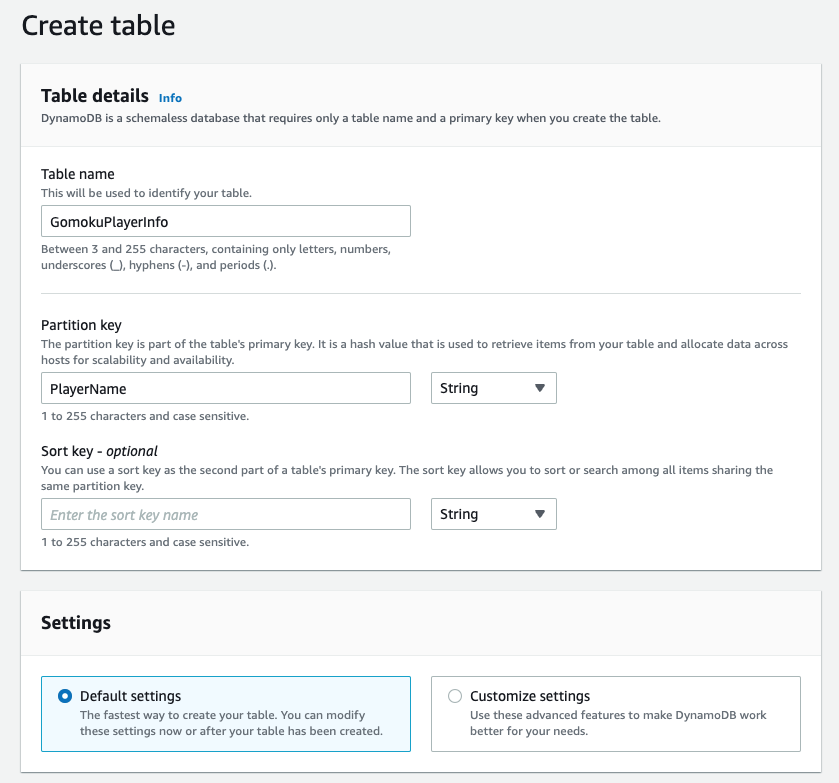Open the partition key String type dropdown
Screen dimensions: 839x783
point(493,388)
